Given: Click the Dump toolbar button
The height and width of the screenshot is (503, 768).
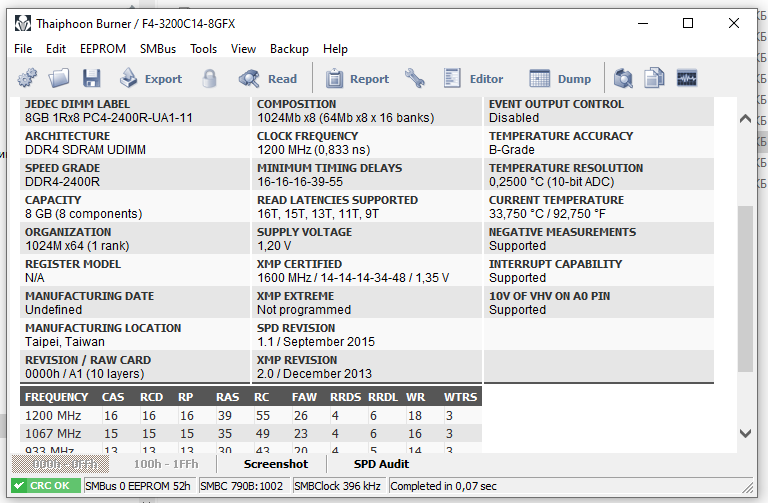Looking at the screenshot, I should [x=560, y=78].
